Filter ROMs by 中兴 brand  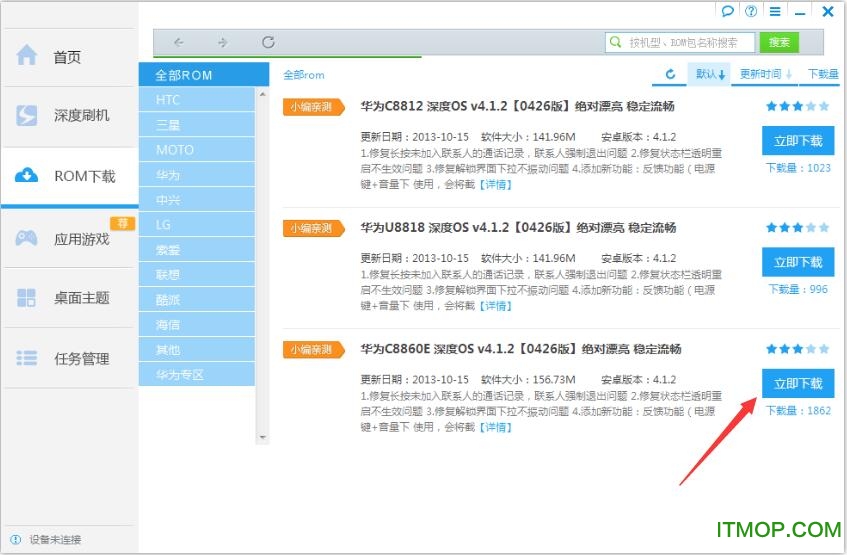[197, 200]
